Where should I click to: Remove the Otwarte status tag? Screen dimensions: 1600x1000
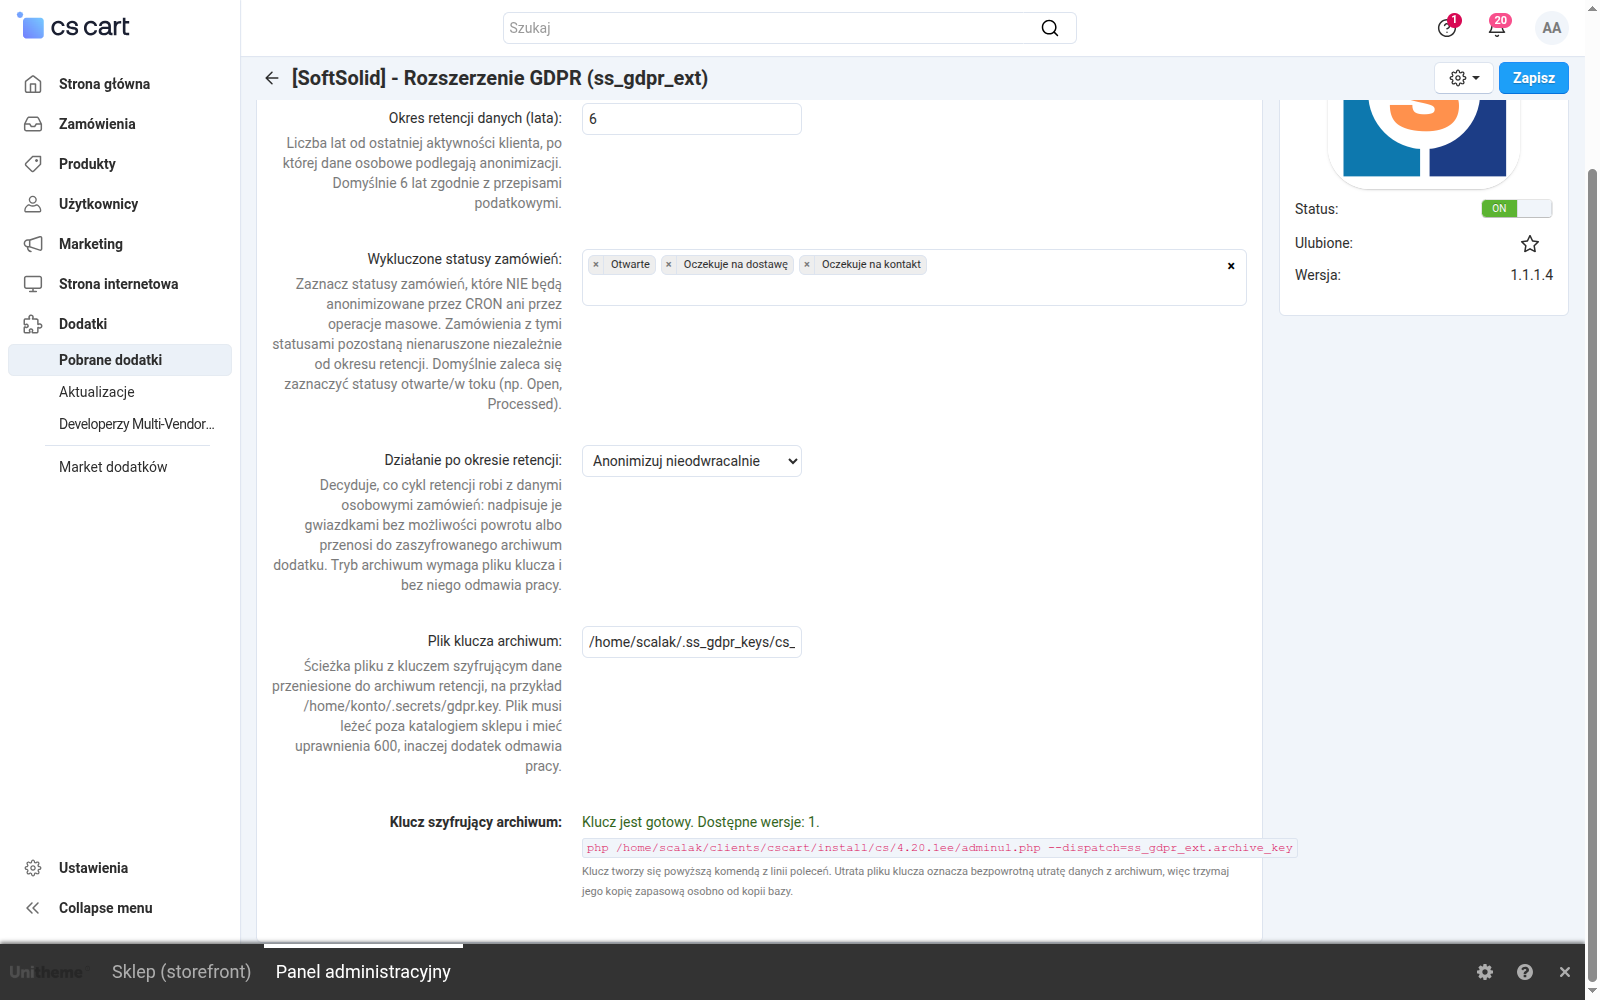[596, 265]
